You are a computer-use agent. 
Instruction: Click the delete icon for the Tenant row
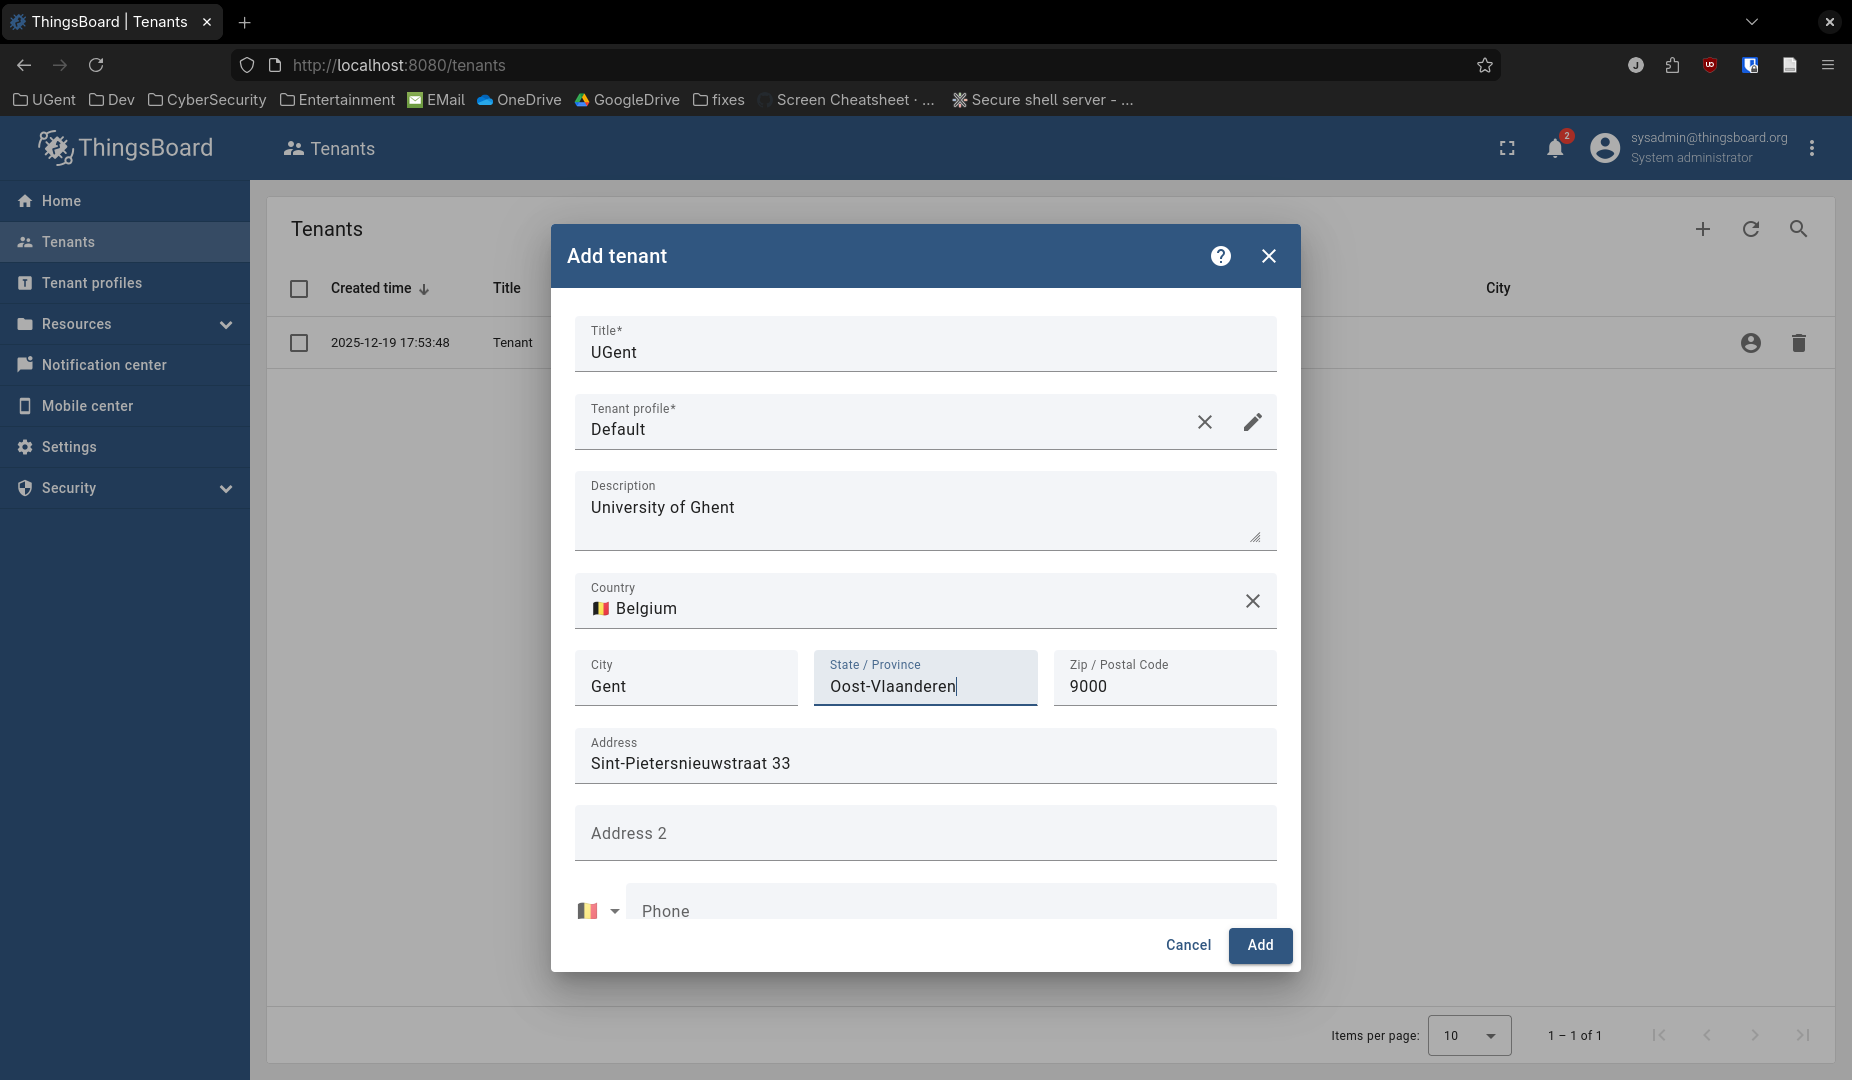(1798, 343)
